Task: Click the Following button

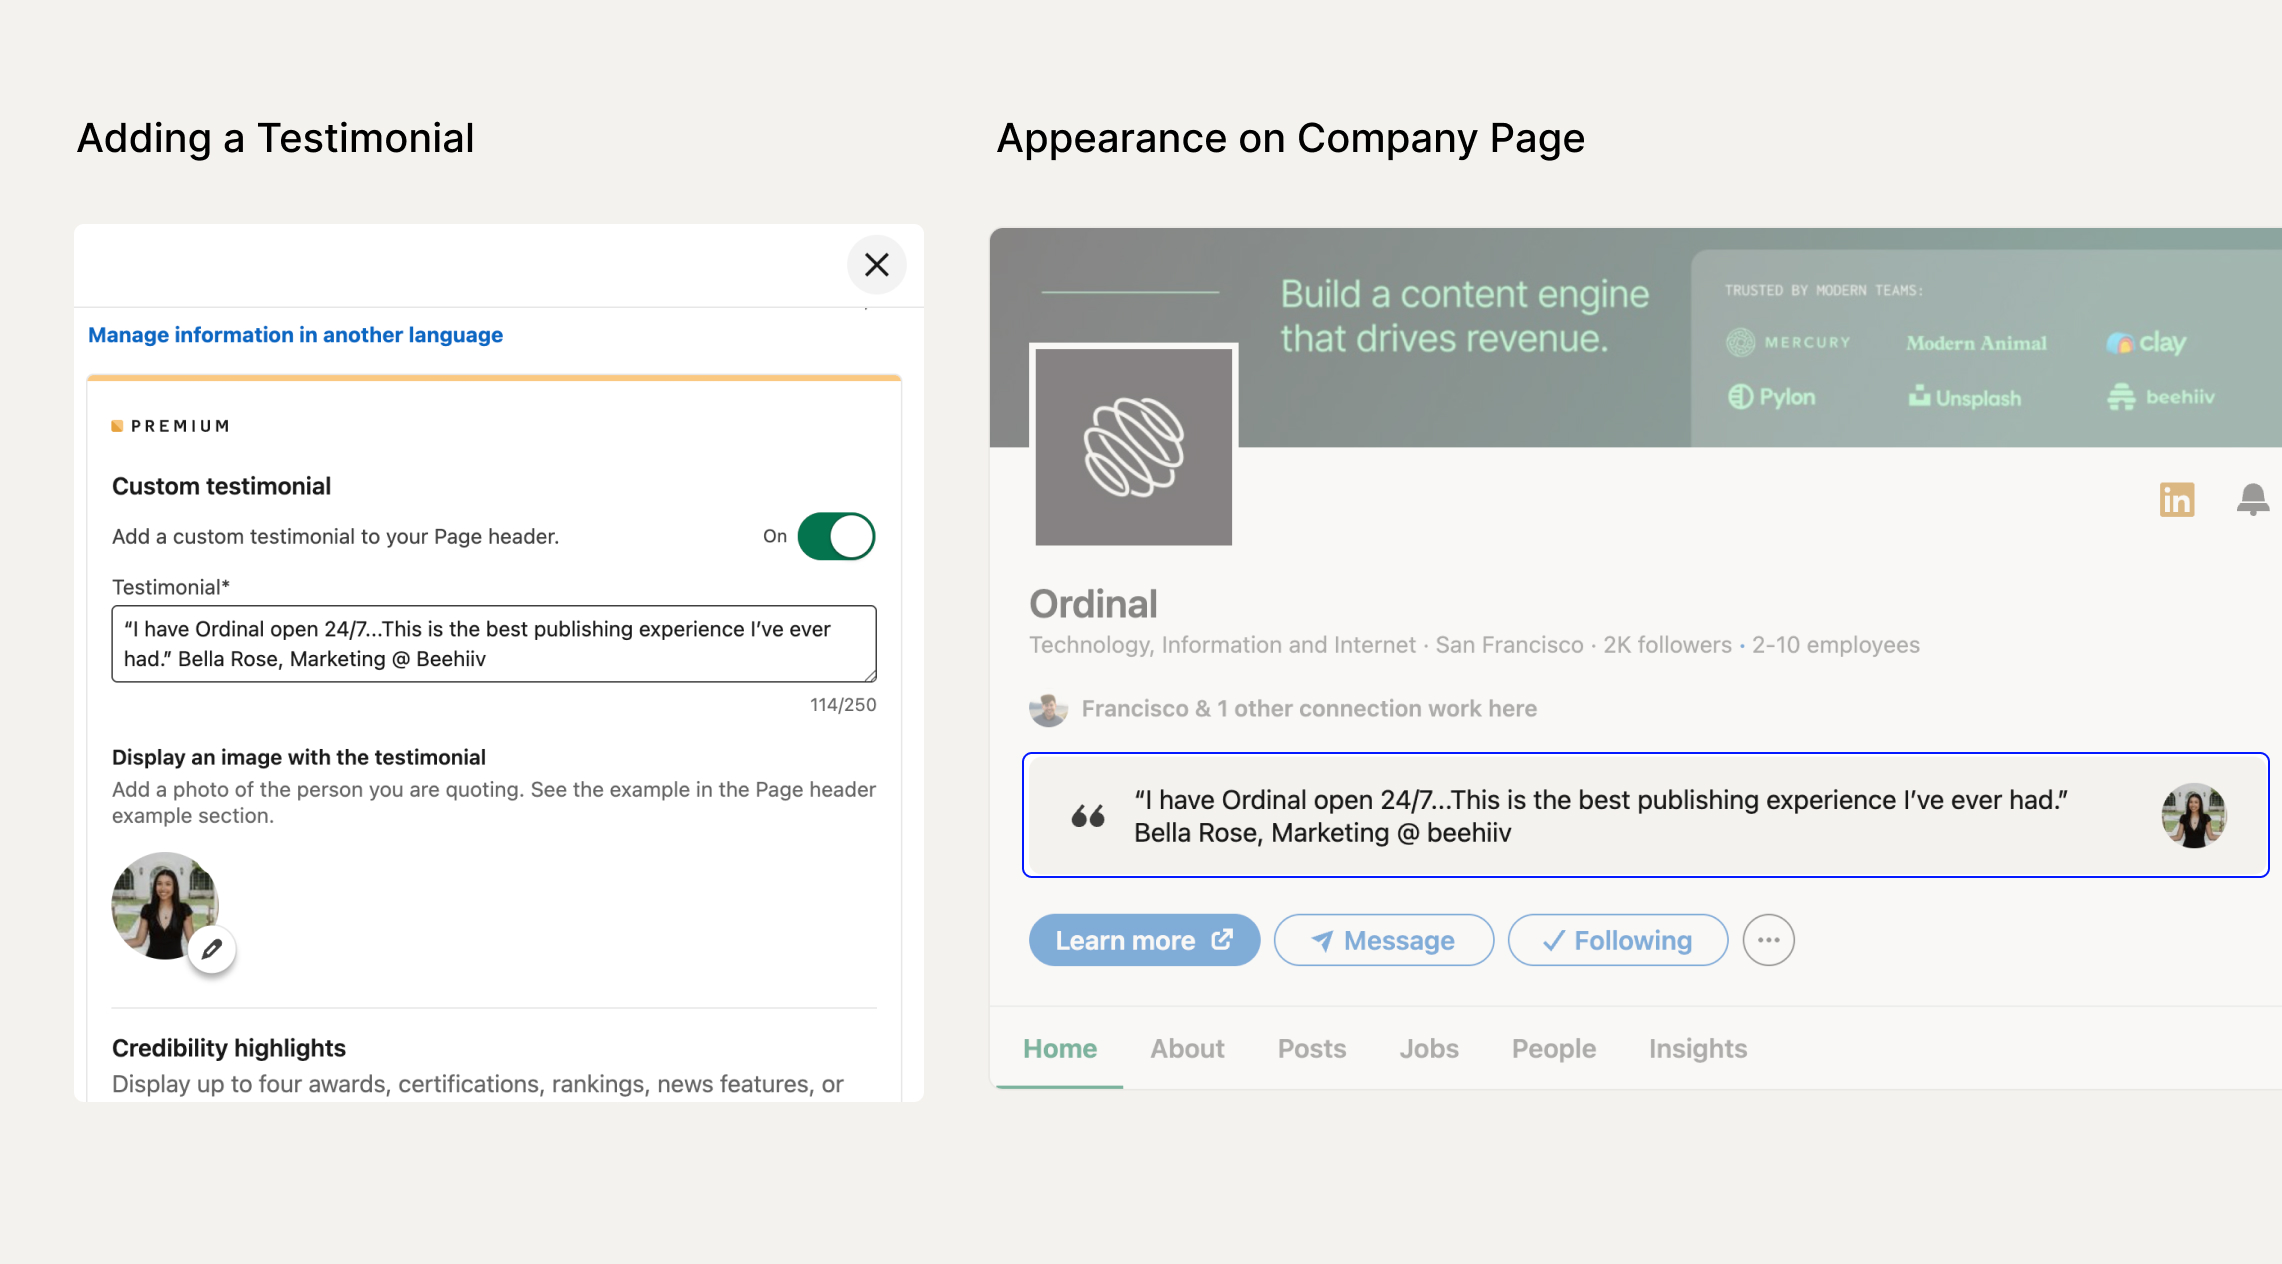Action: pyautogui.click(x=1617, y=940)
